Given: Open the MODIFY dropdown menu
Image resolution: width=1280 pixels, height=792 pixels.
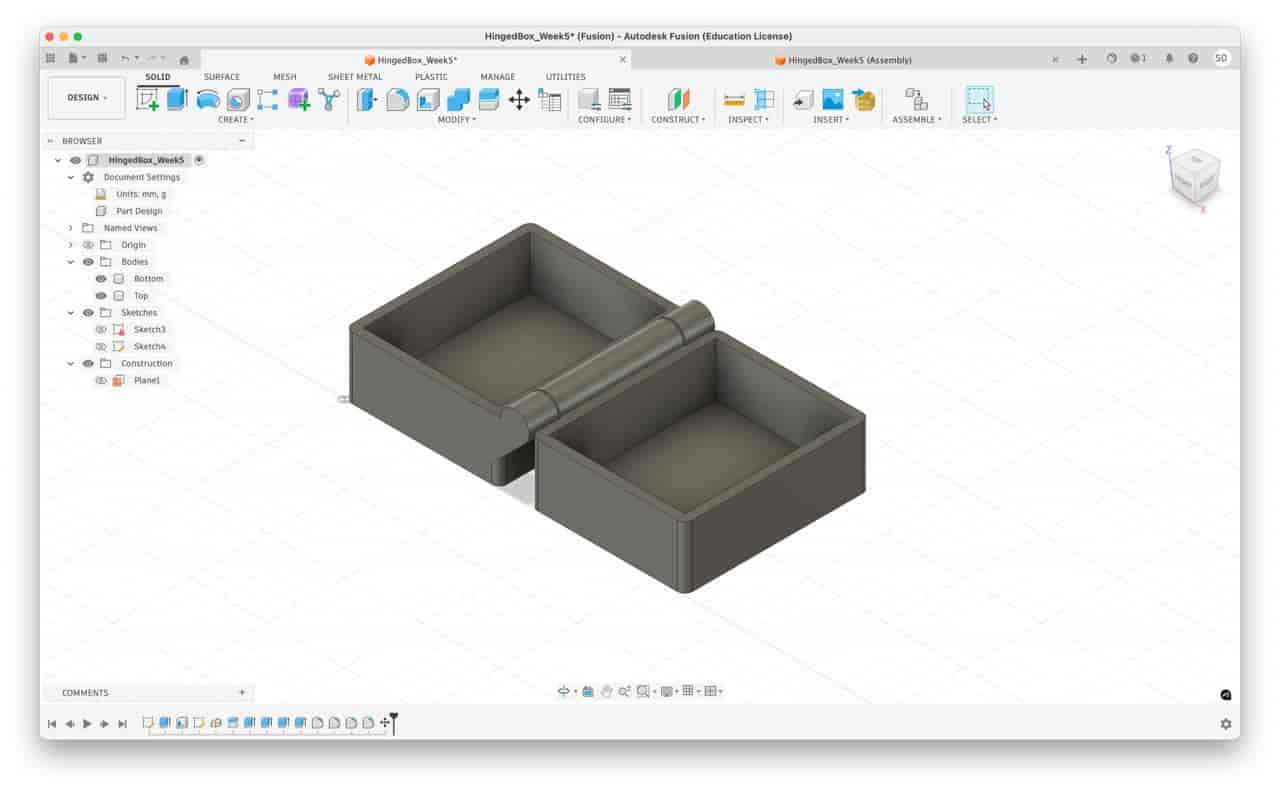Looking at the screenshot, I should (x=457, y=120).
